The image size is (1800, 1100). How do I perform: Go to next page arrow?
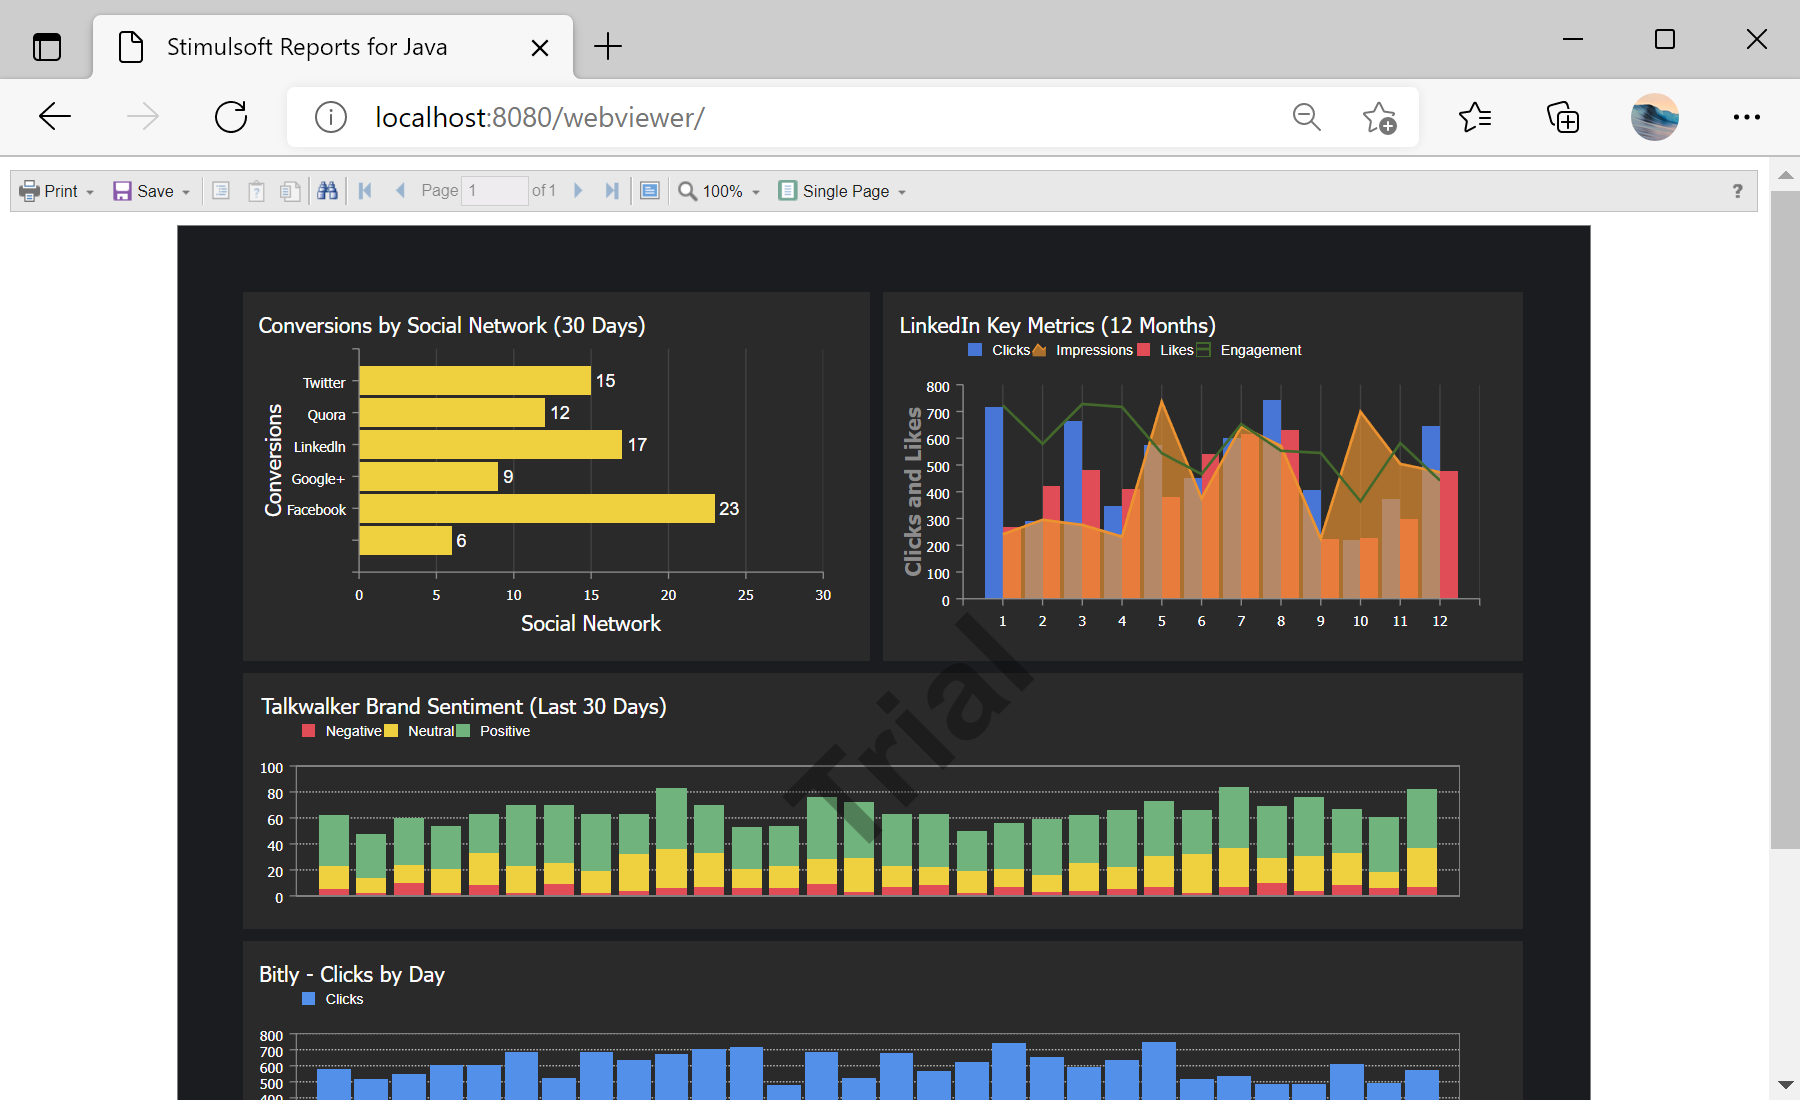tap(577, 190)
